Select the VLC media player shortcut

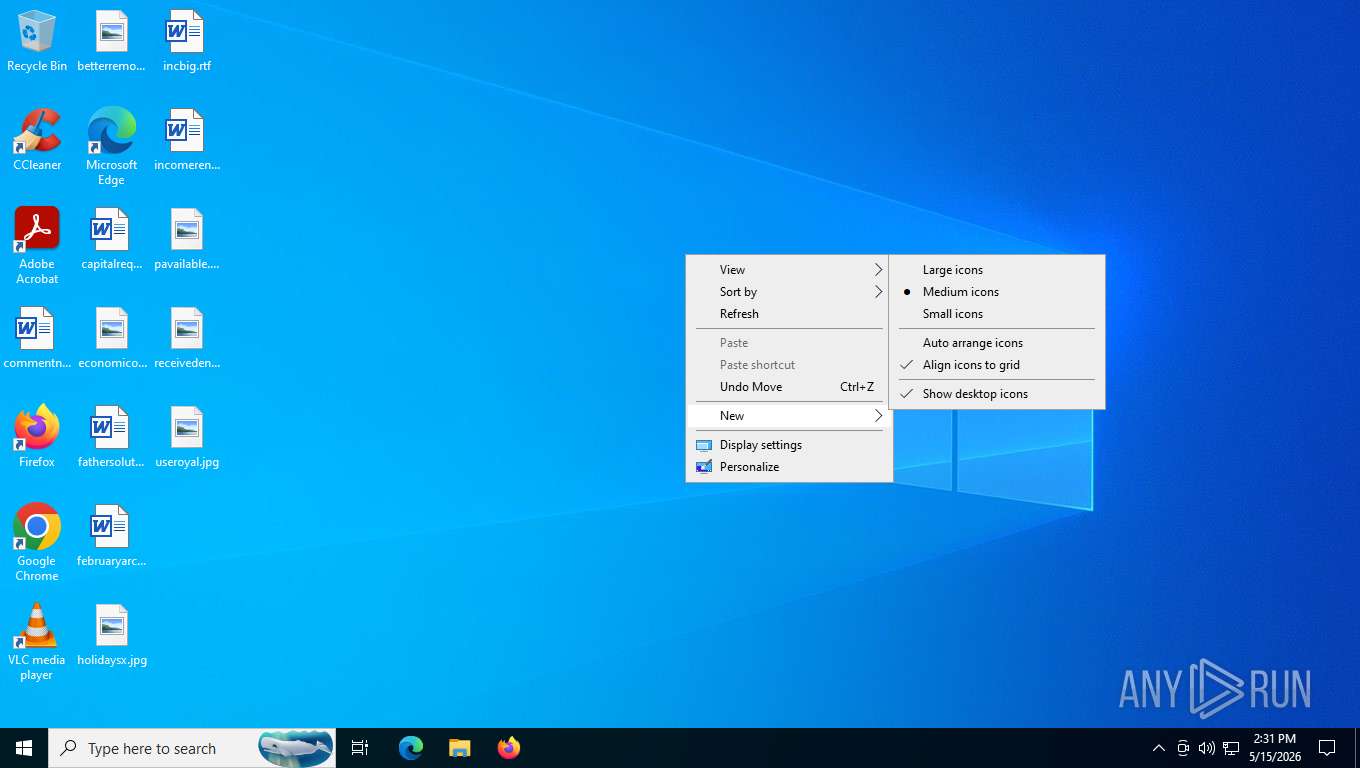click(x=37, y=641)
